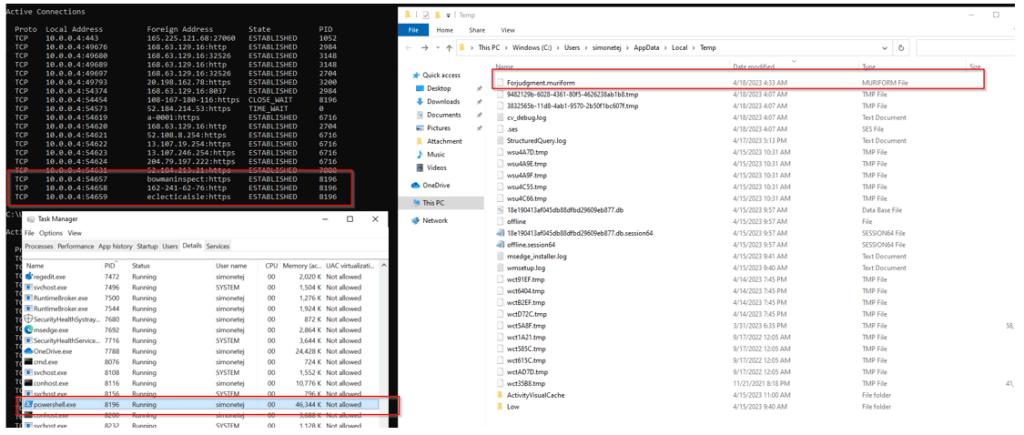Sort processes by PID column header
Screen dimensions: 1024x435
pyautogui.click(x=110, y=265)
